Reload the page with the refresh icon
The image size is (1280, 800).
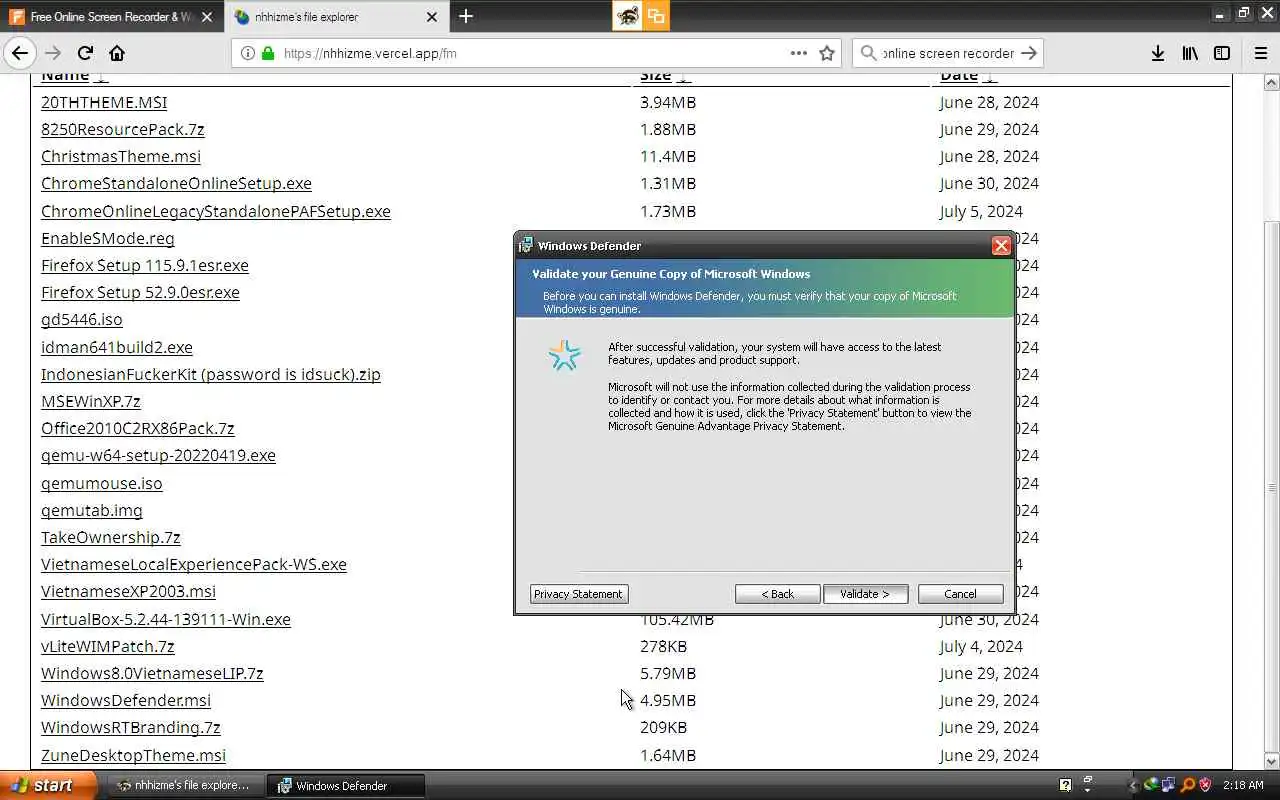[x=85, y=53]
